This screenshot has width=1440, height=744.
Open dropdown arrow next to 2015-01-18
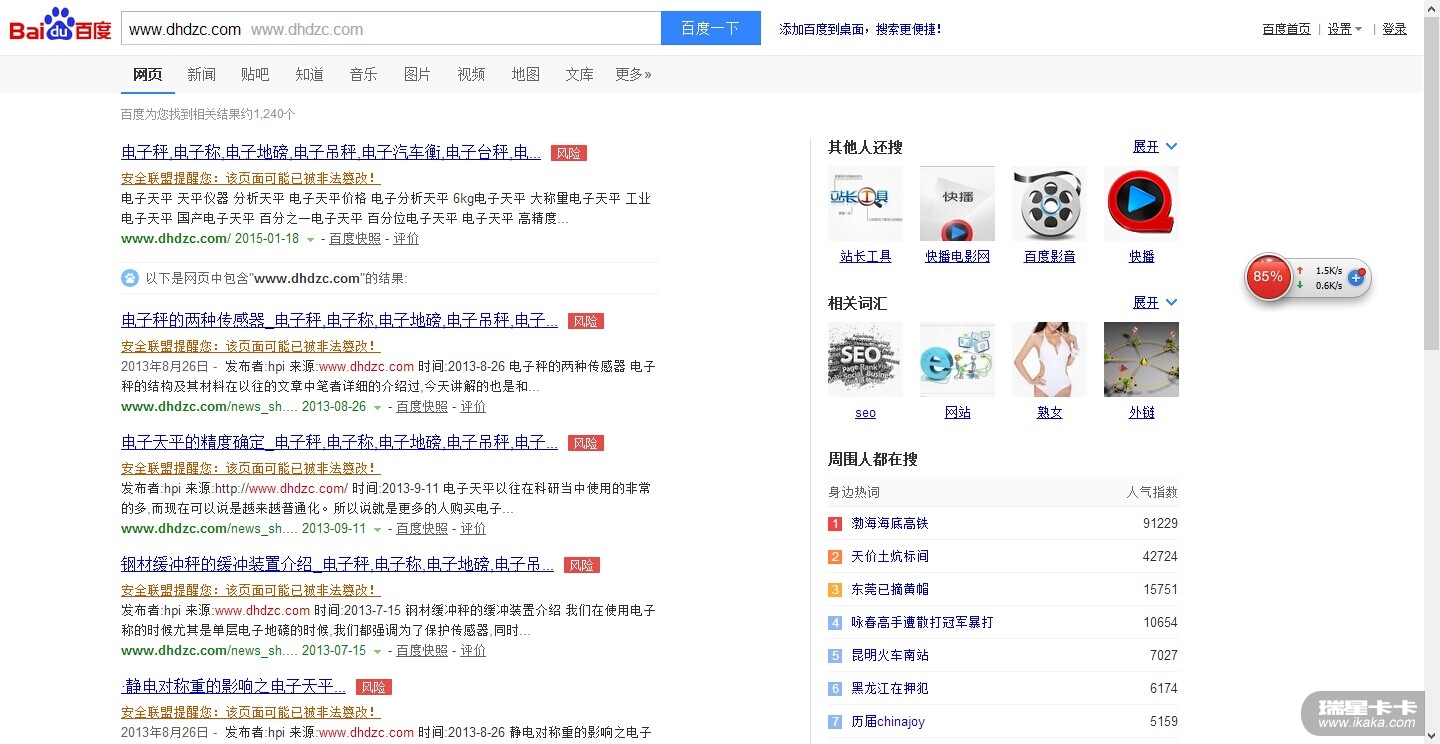[310, 240]
